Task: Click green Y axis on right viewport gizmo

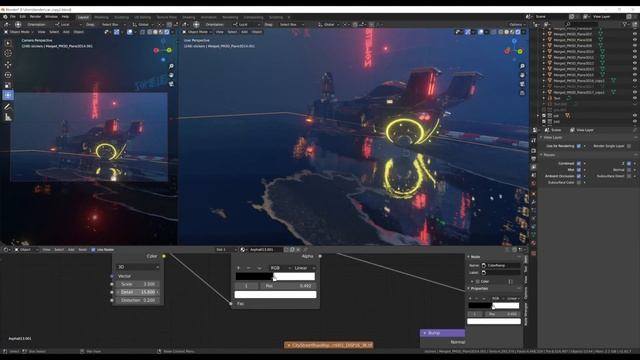Action: (520, 51)
